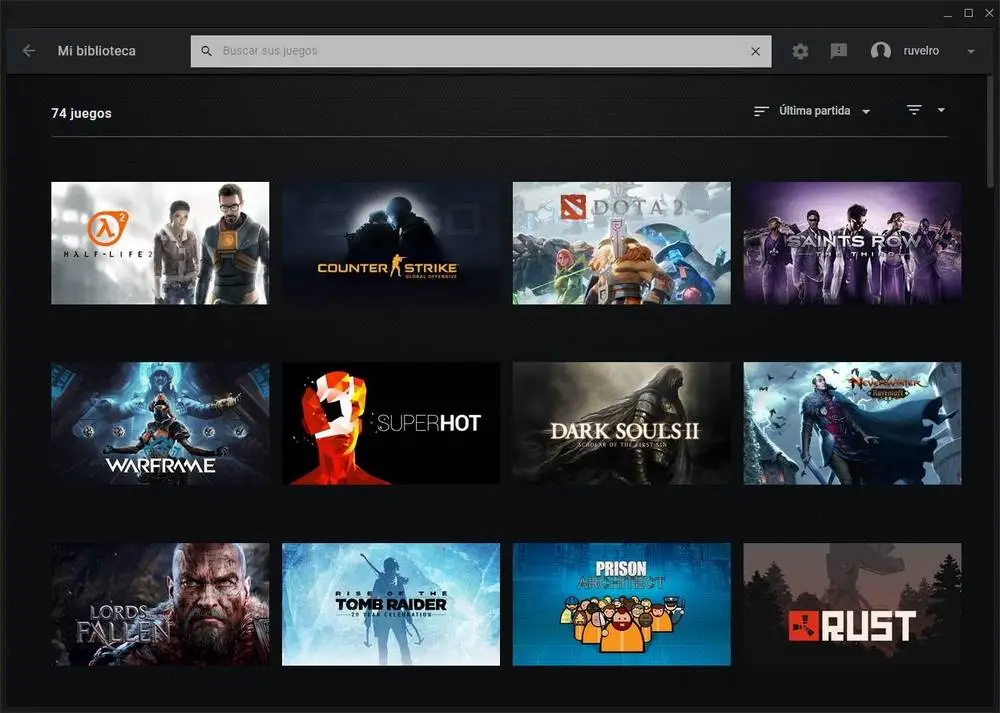Image resolution: width=1000 pixels, height=713 pixels.
Task: Open Counter-Strike Global Offensive tile
Action: [x=391, y=243]
